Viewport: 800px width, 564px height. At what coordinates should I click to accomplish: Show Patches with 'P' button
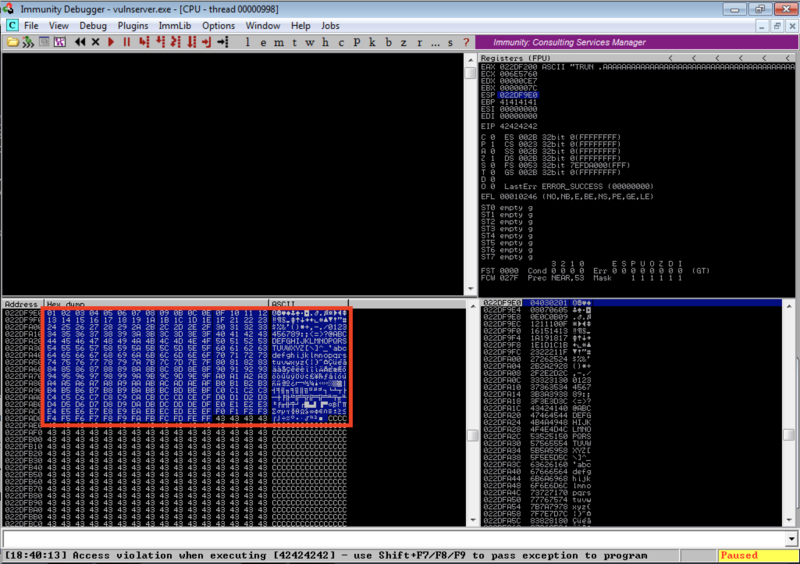(357, 42)
